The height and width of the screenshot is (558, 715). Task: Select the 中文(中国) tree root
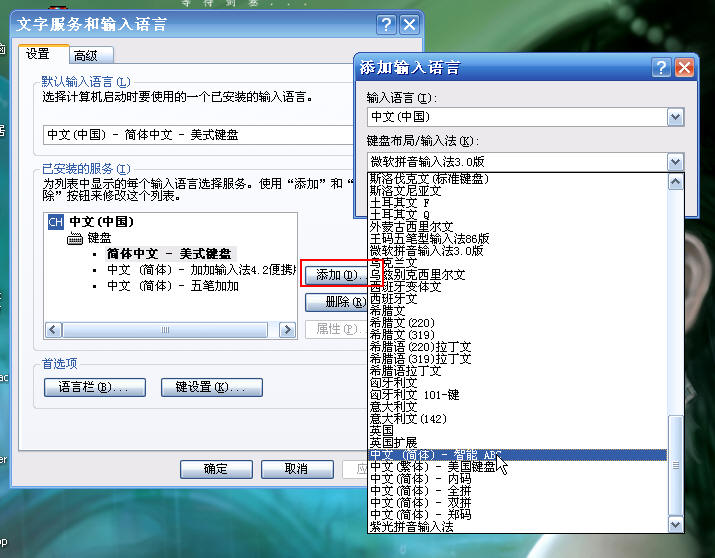(x=101, y=222)
